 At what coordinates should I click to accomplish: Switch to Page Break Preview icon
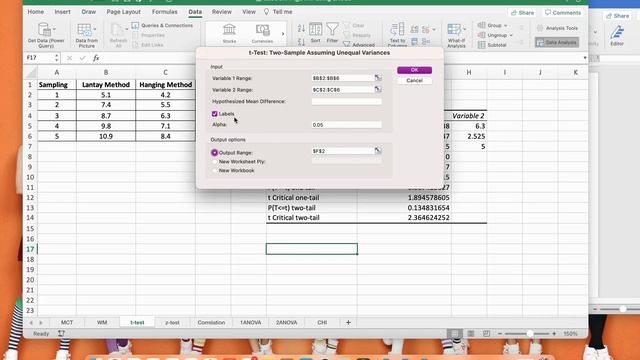coord(486,333)
